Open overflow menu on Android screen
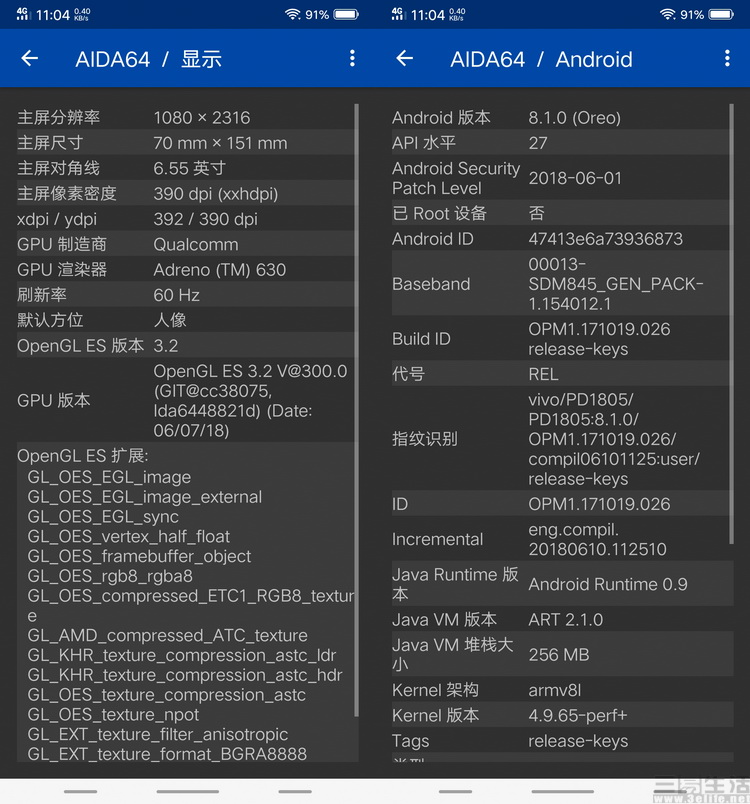 [x=727, y=59]
